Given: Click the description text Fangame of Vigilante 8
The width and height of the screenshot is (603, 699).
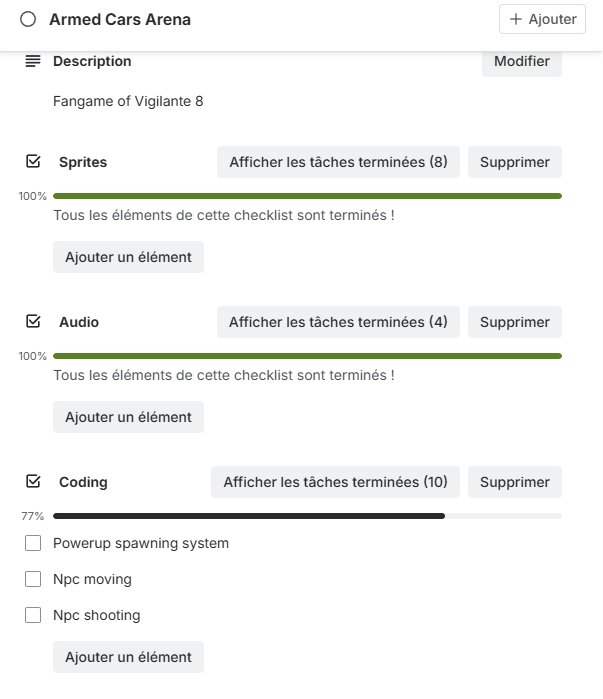Looking at the screenshot, I should [x=128, y=101].
